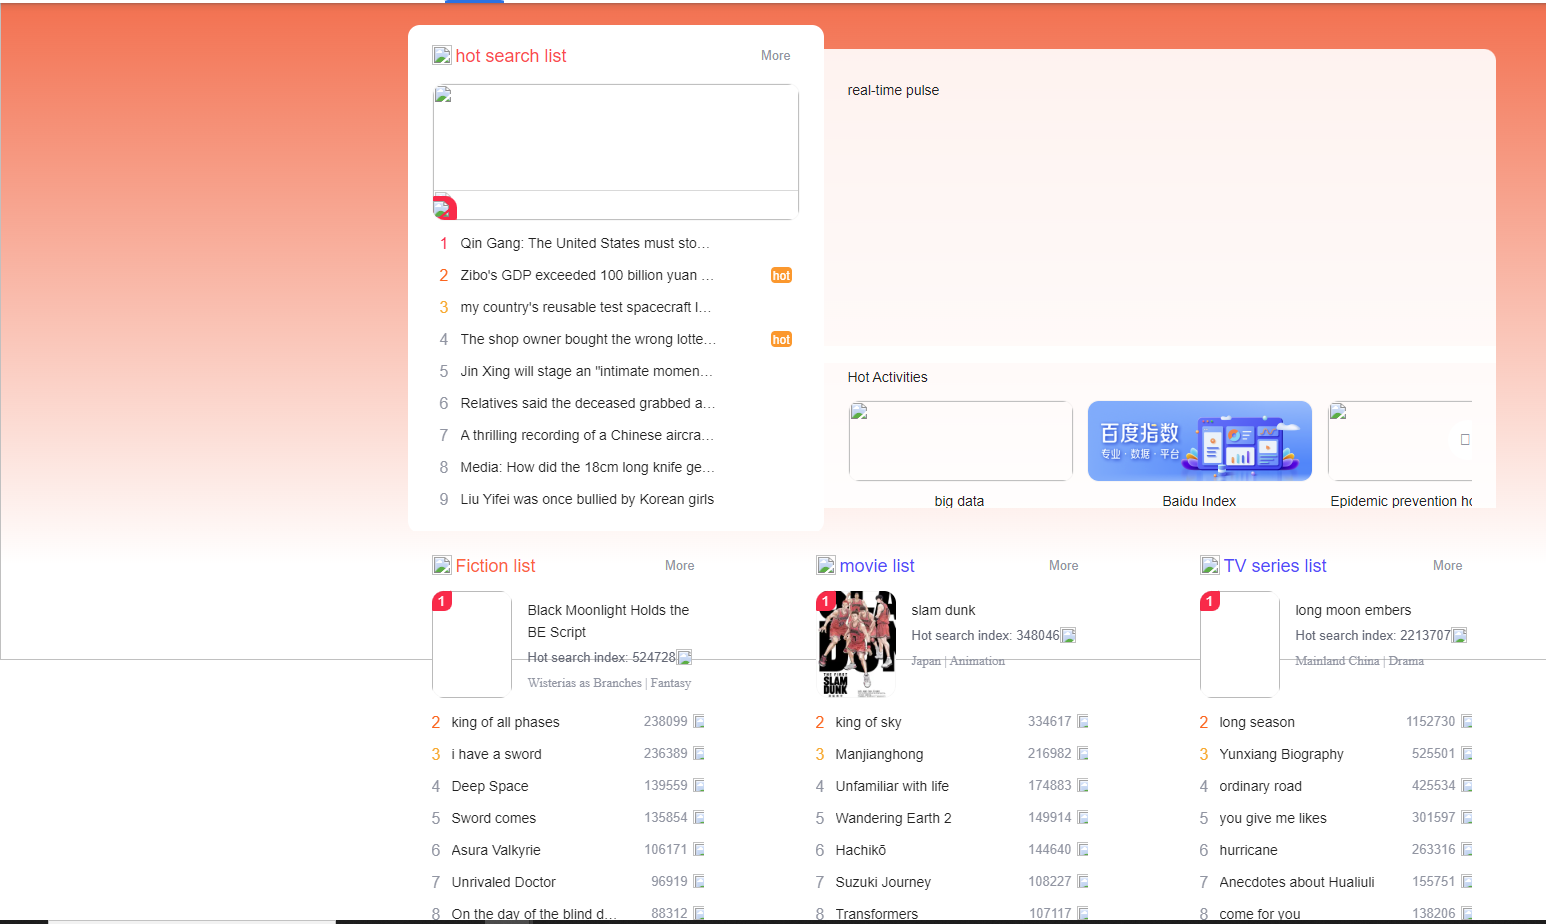Click the red rank-1 badge on the Fiction list

[x=441, y=601]
